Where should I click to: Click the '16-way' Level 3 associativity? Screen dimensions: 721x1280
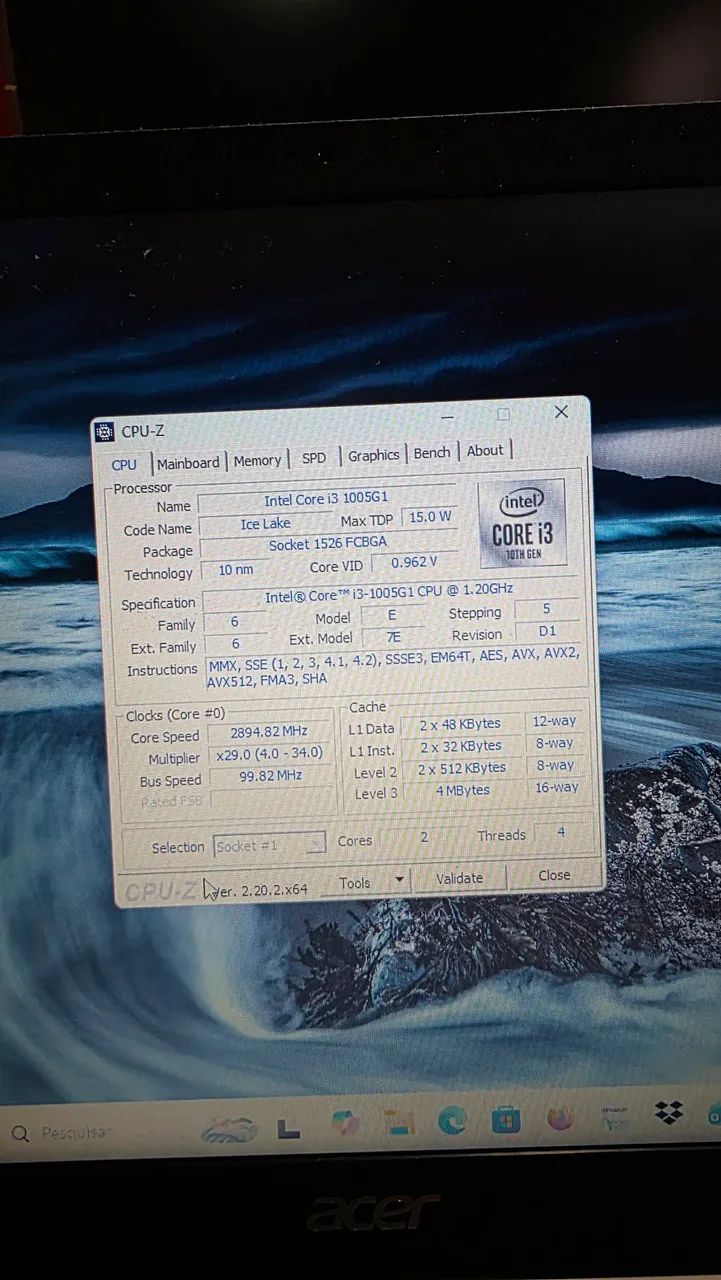coord(556,787)
